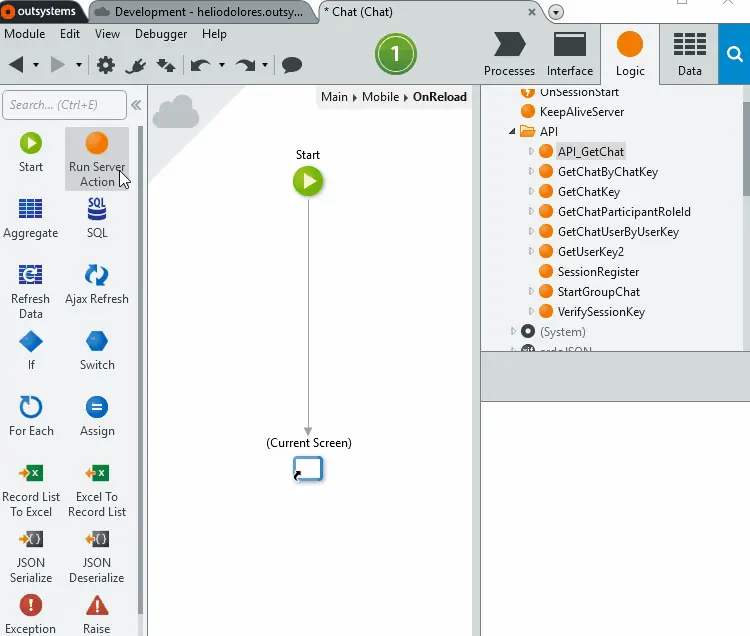Viewport: 750px width, 636px height.
Task: Expand the GetUserKey2 action
Action: click(531, 252)
